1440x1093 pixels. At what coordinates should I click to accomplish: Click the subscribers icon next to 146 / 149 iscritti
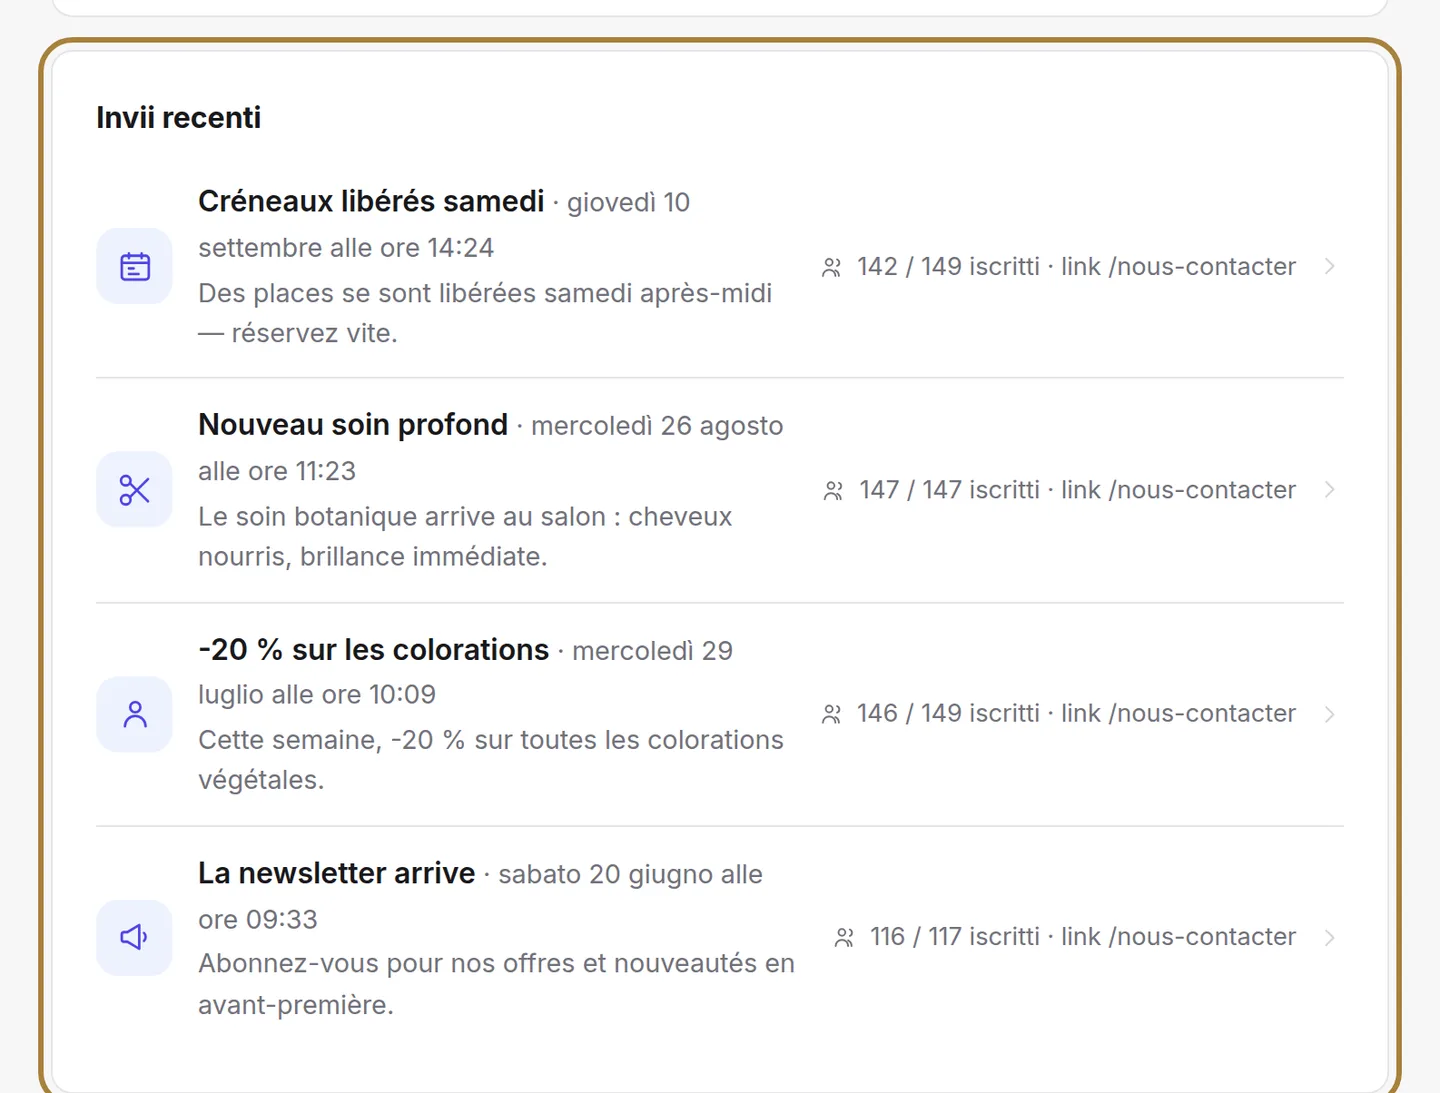(x=831, y=714)
